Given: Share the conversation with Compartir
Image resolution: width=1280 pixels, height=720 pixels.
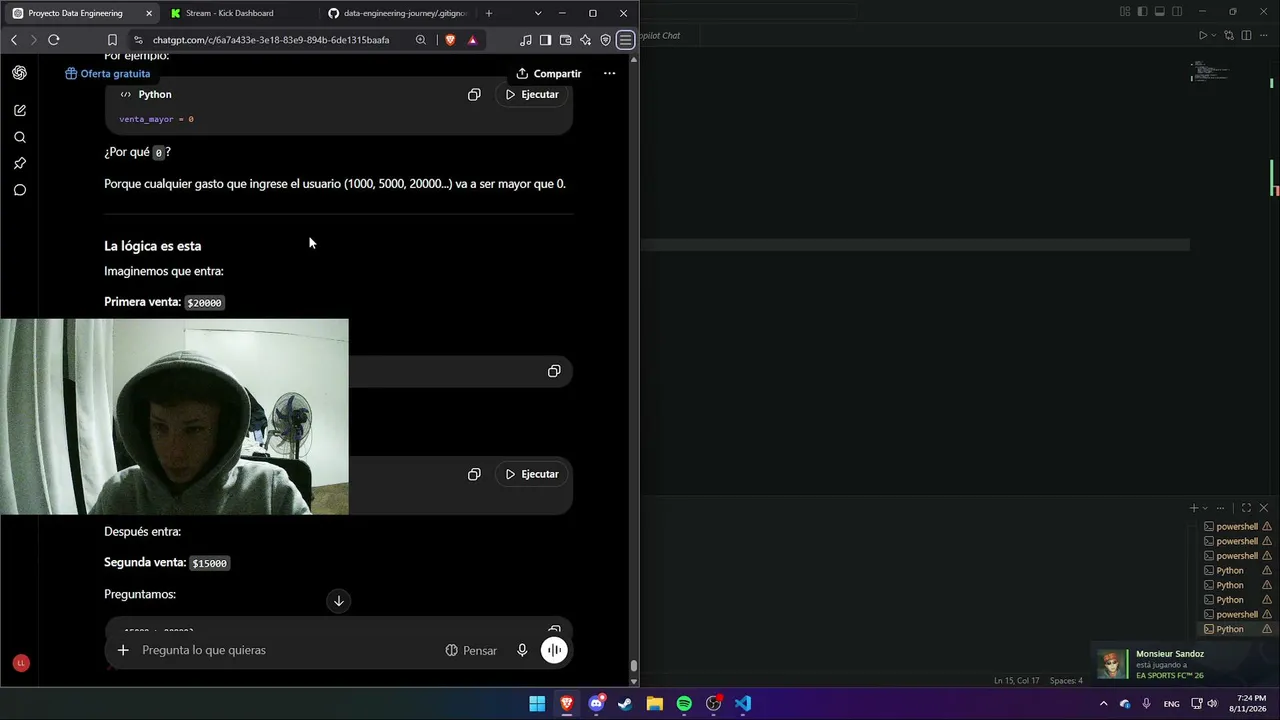Looking at the screenshot, I should point(548,73).
